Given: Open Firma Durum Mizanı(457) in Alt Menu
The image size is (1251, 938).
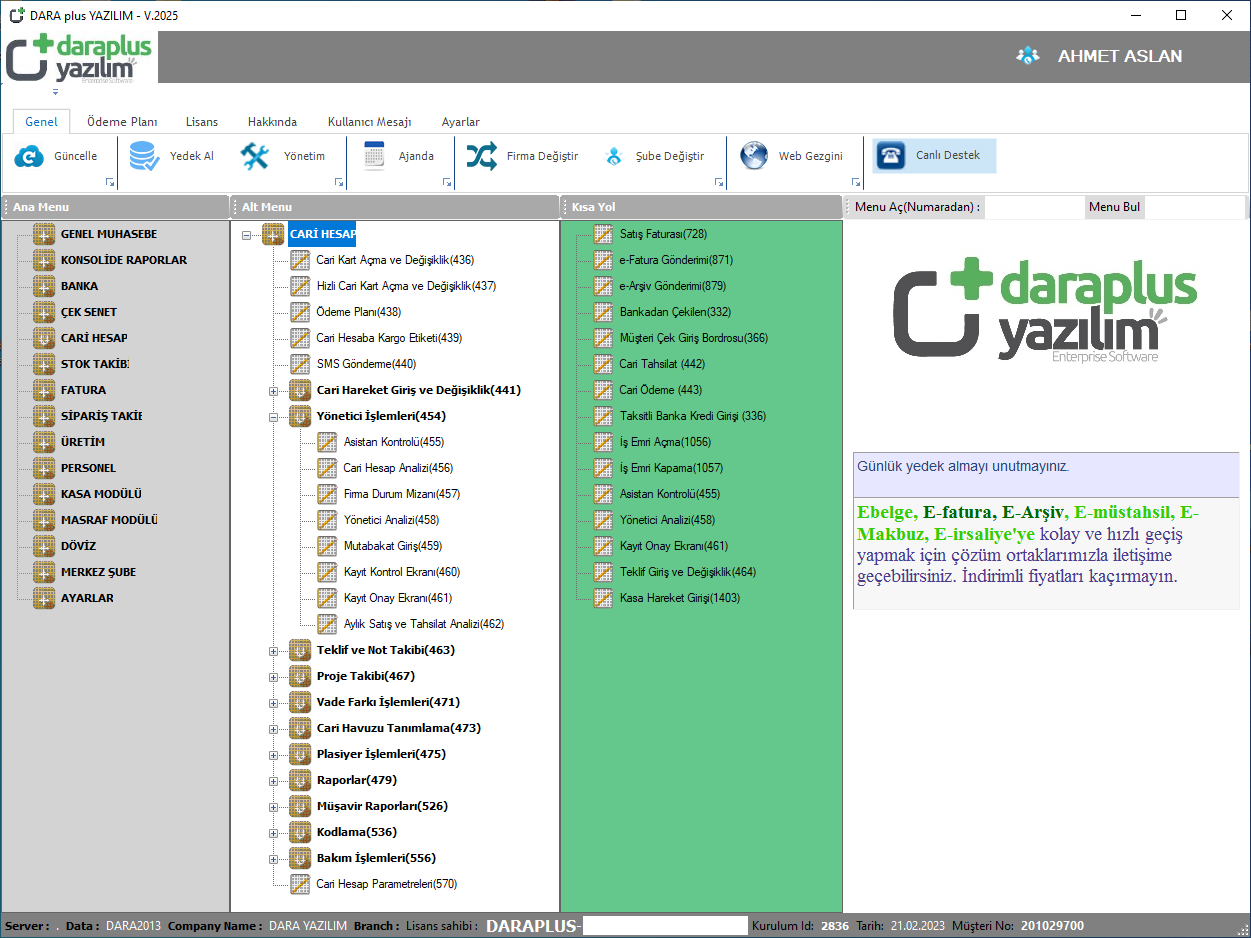Looking at the screenshot, I should tap(402, 494).
